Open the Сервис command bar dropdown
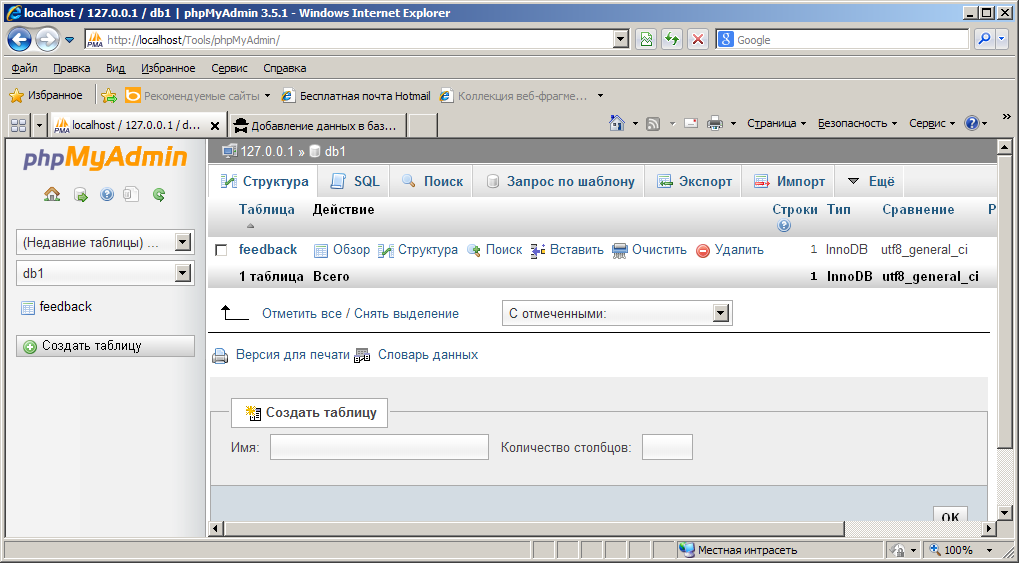The width and height of the screenshot is (1019, 563). point(932,123)
